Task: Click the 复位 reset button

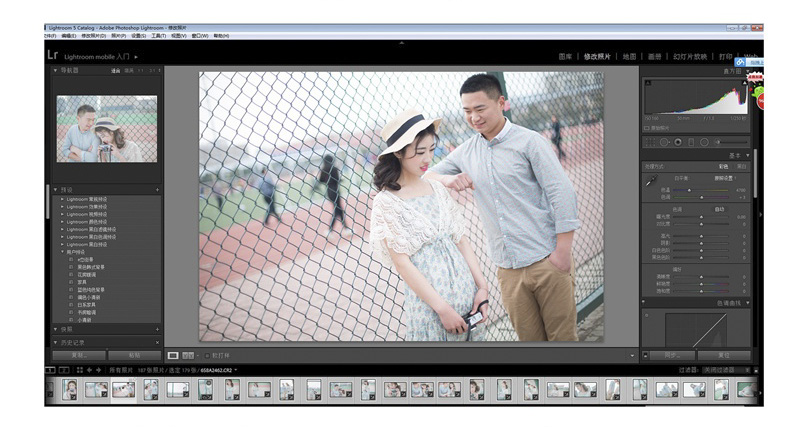Action: (724, 355)
